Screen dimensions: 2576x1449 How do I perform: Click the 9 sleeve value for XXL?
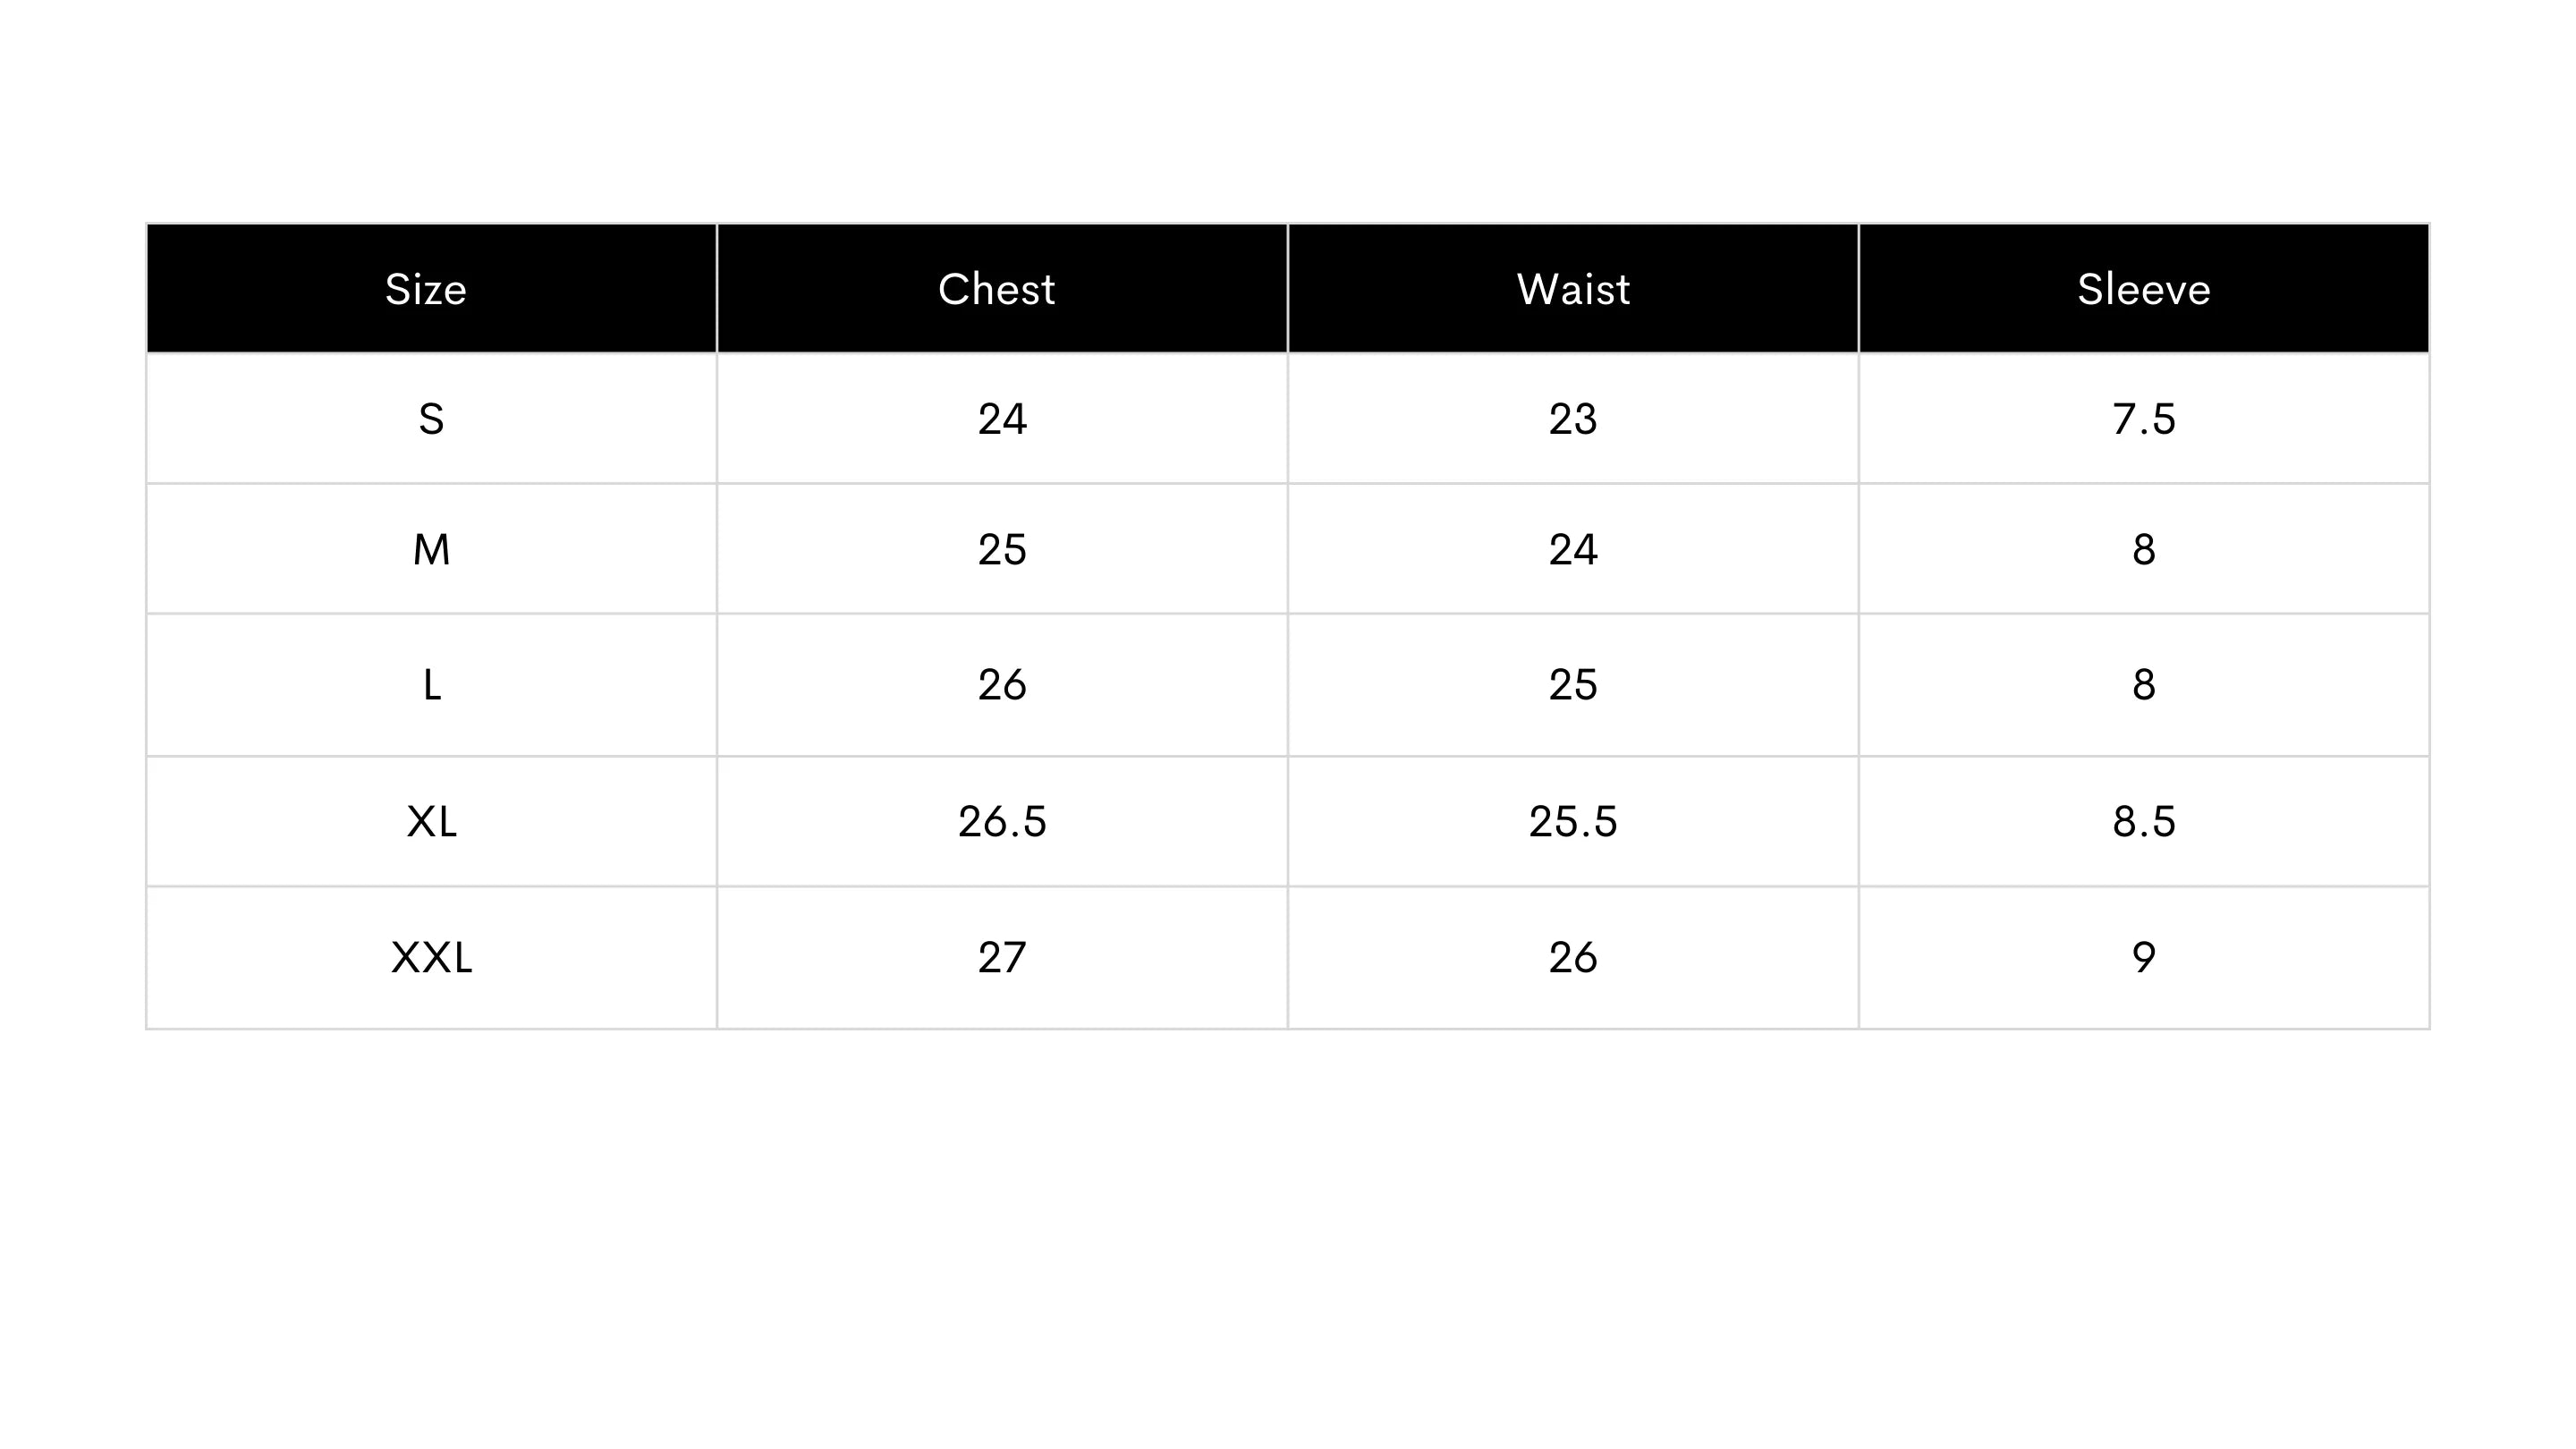point(2144,958)
